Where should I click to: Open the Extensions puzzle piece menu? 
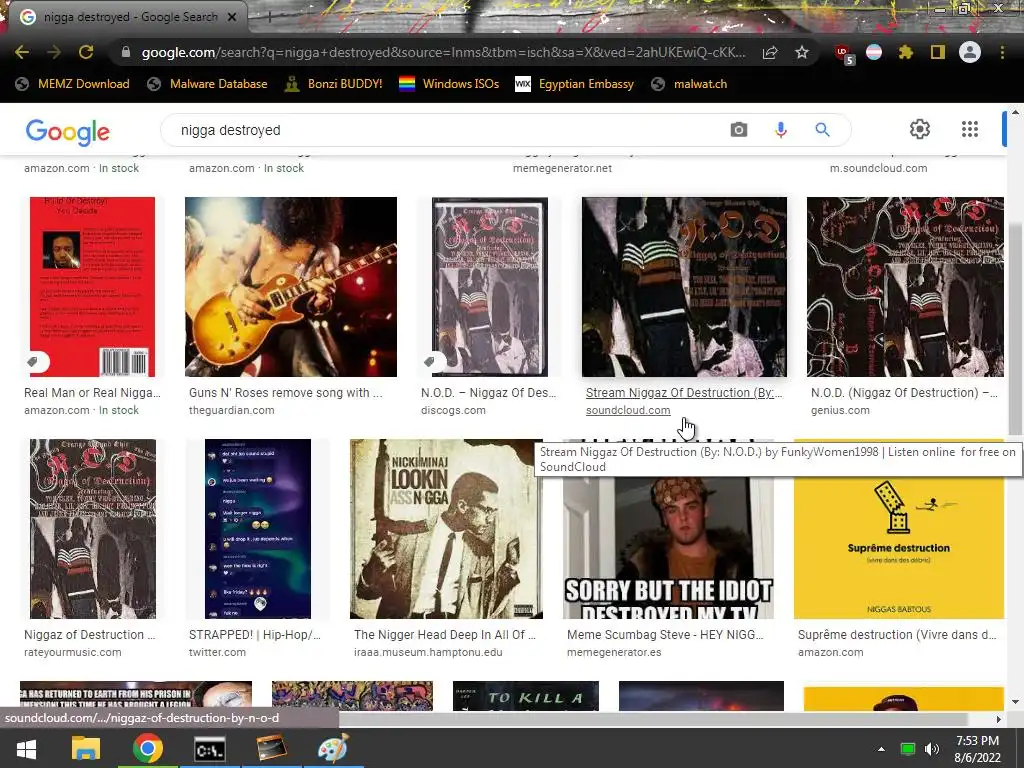[x=906, y=52]
